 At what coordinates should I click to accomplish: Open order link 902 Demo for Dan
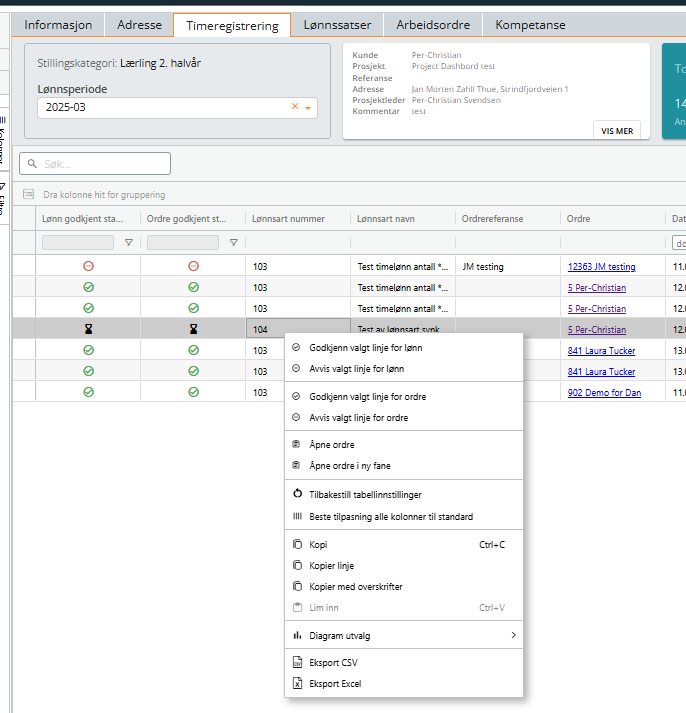[604, 393]
